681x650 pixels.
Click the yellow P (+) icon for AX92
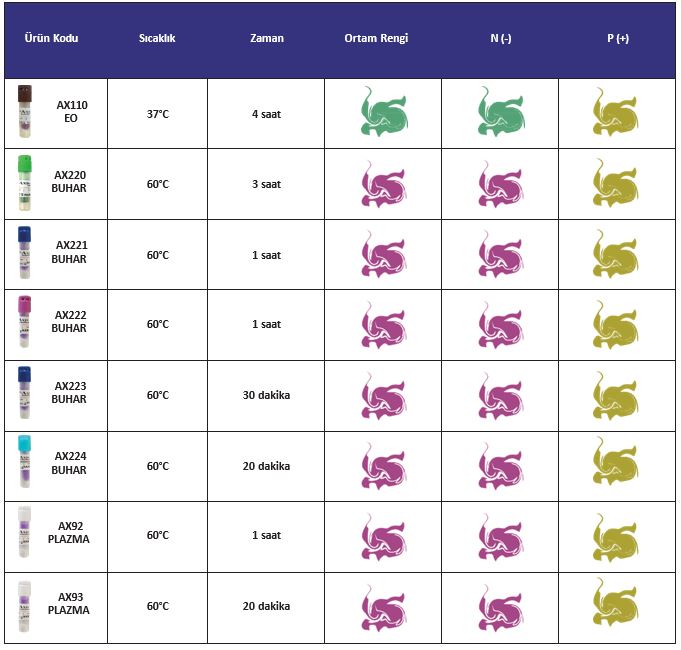[615, 538]
